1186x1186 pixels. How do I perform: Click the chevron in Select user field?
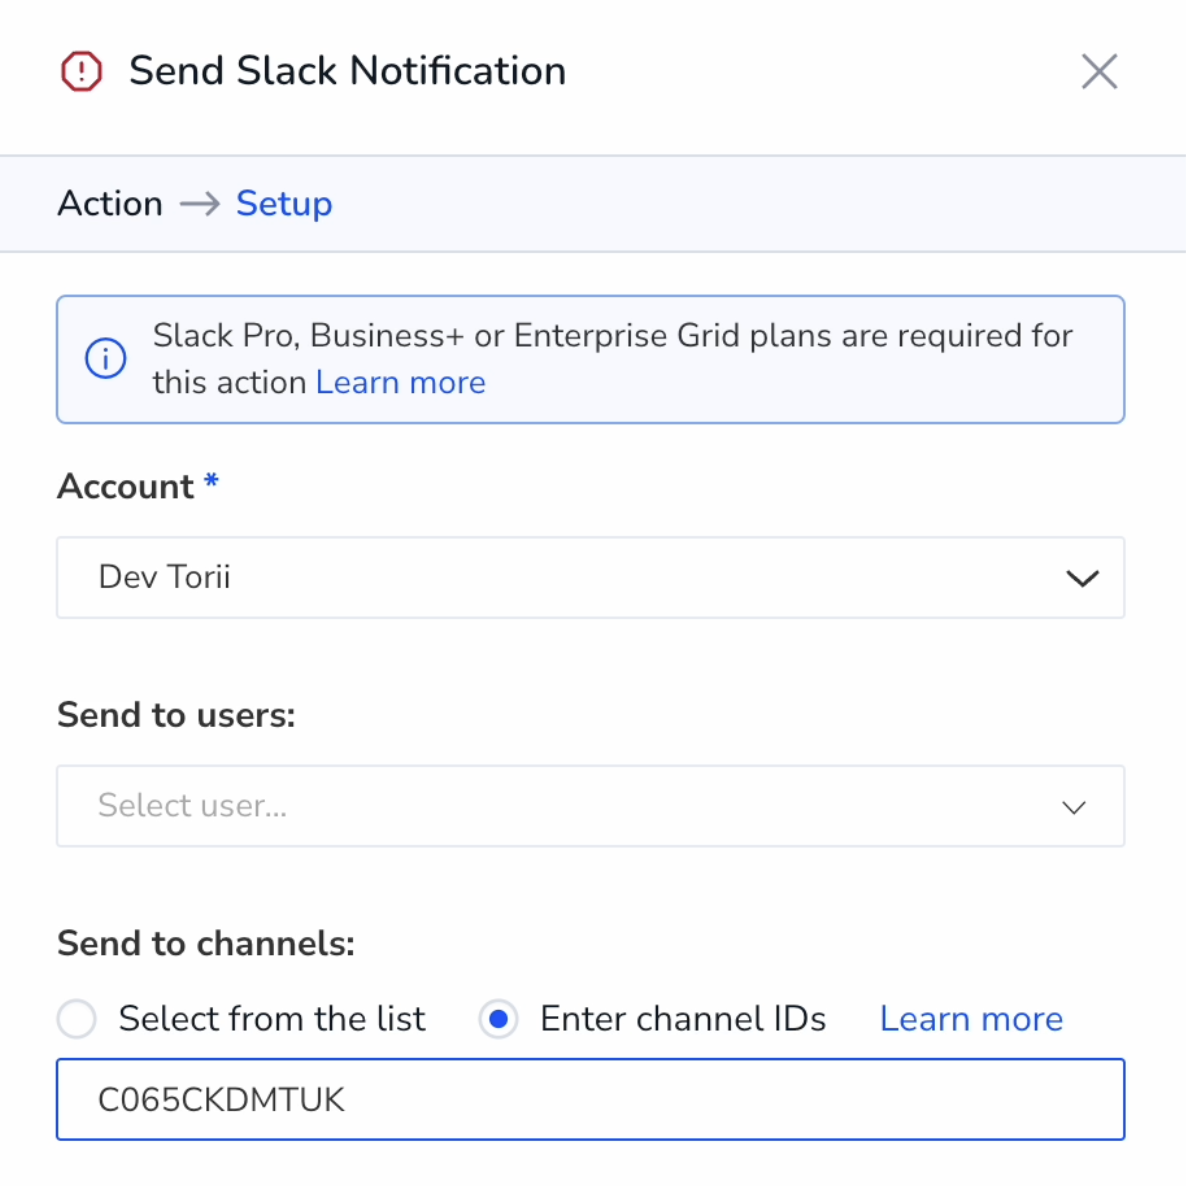tap(1073, 807)
